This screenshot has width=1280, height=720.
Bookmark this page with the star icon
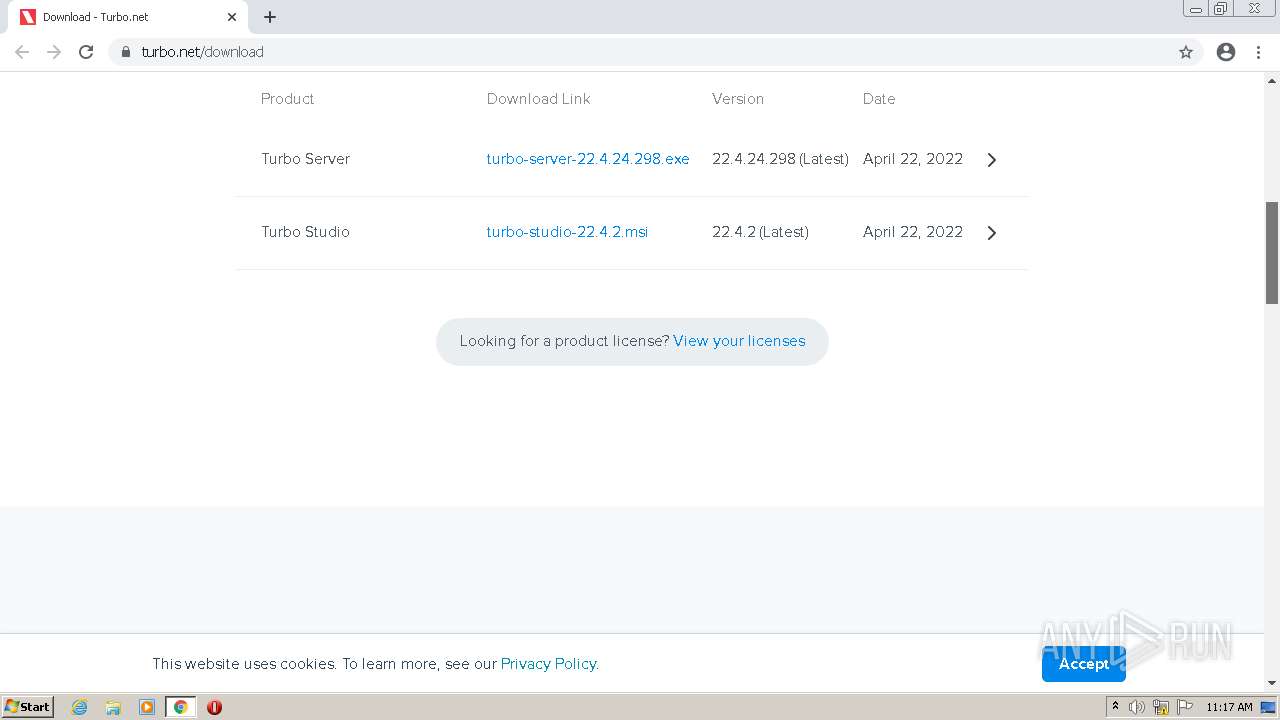pyautogui.click(x=1186, y=52)
